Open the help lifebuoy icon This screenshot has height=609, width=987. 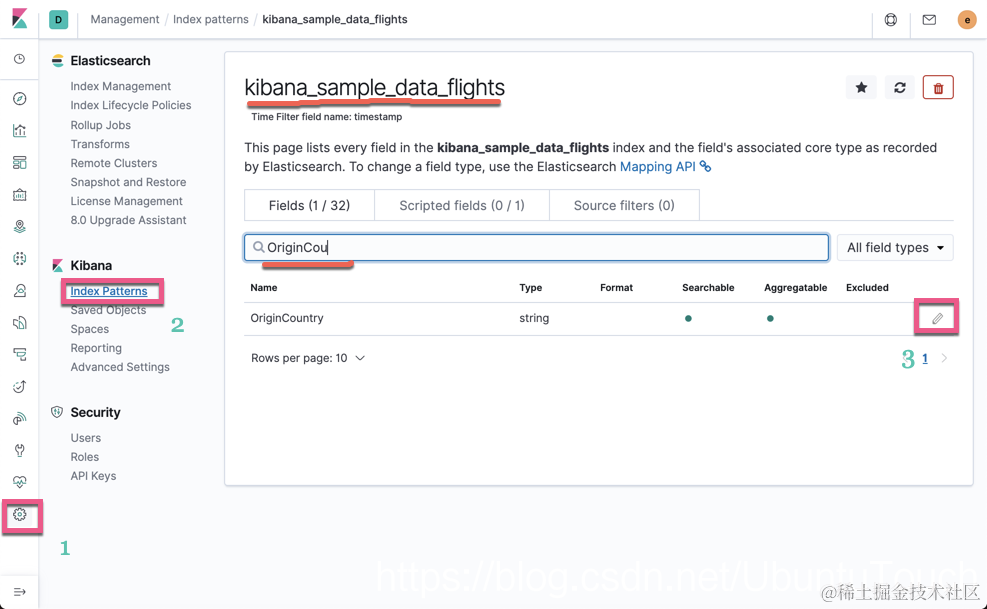(891, 20)
